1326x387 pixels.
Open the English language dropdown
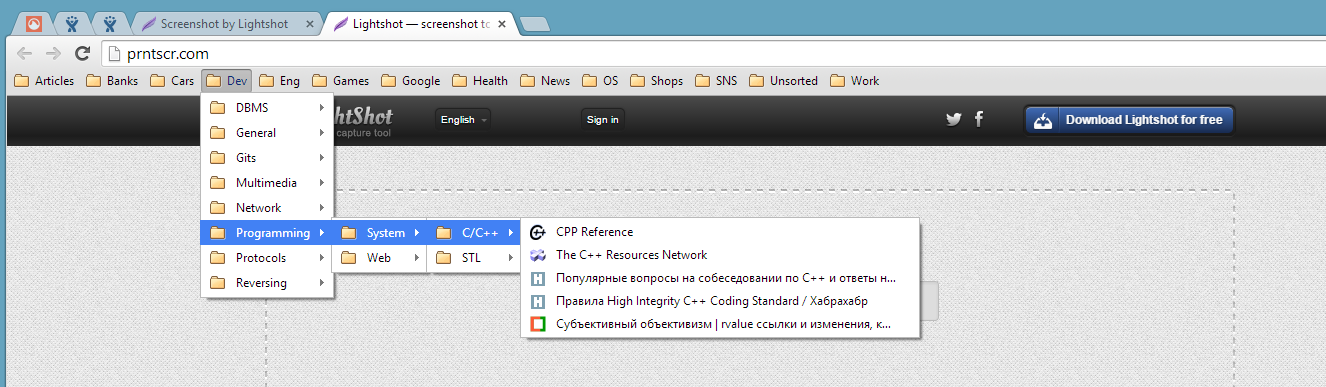coord(464,120)
